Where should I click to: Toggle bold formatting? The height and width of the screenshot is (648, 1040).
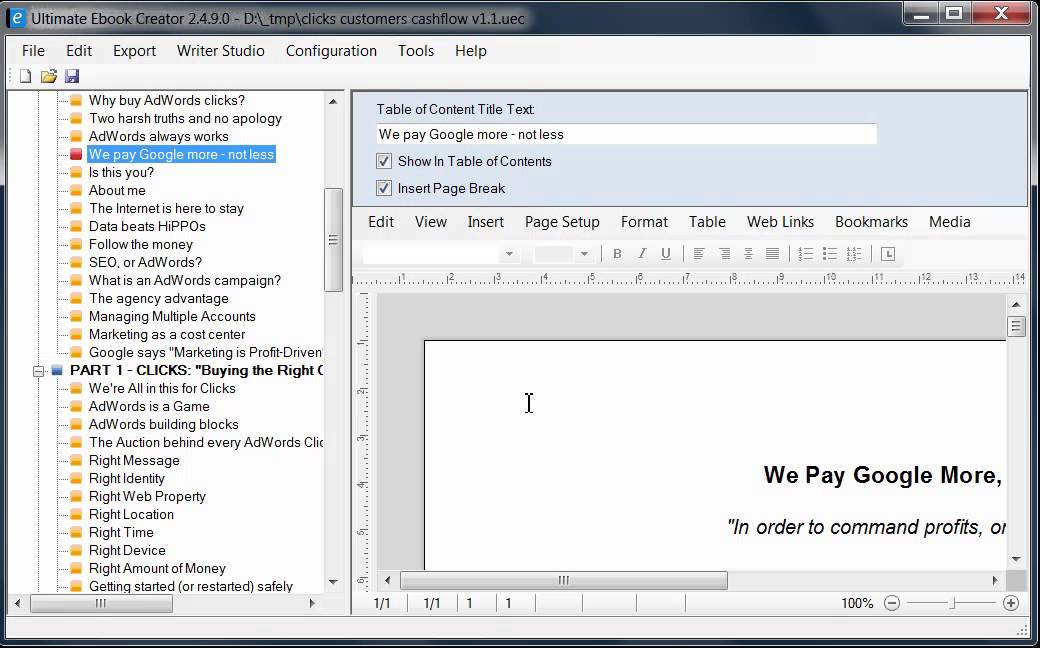[x=617, y=253]
